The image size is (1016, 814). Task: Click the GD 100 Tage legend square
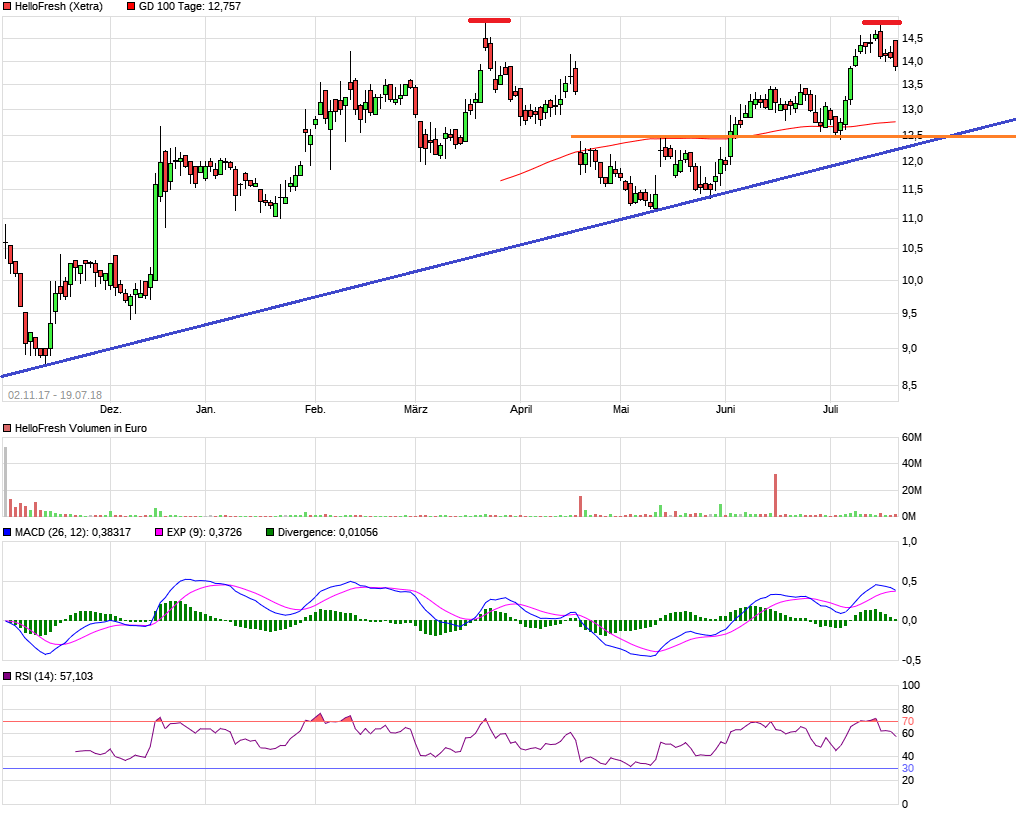click(x=132, y=6)
